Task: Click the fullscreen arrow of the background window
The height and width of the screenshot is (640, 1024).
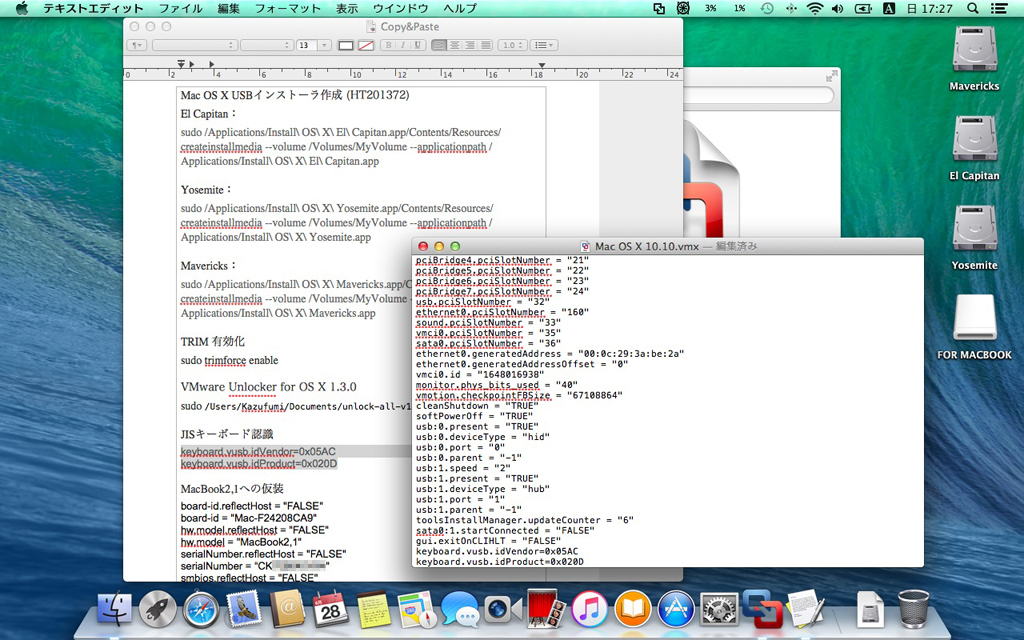Action: (830, 77)
